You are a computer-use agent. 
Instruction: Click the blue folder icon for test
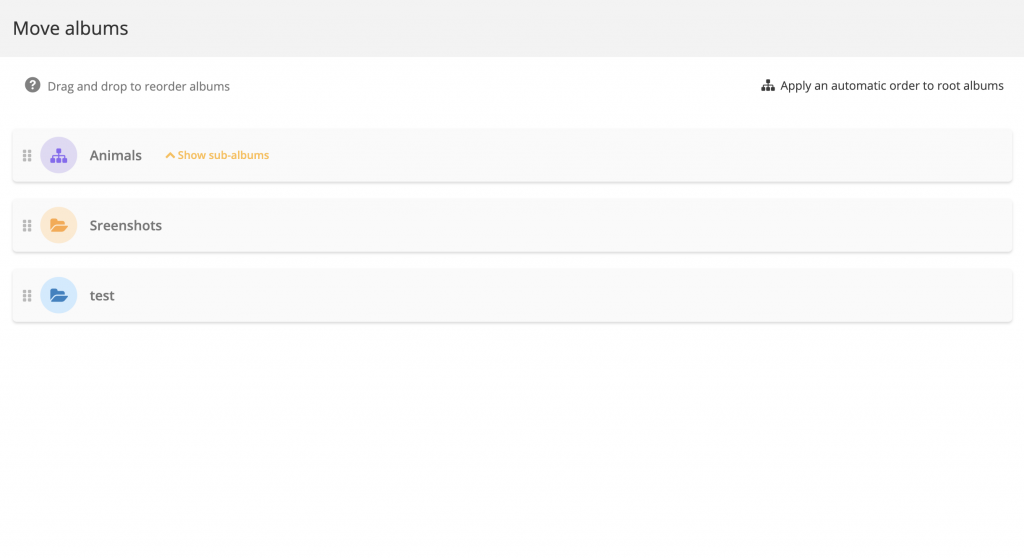(x=59, y=296)
